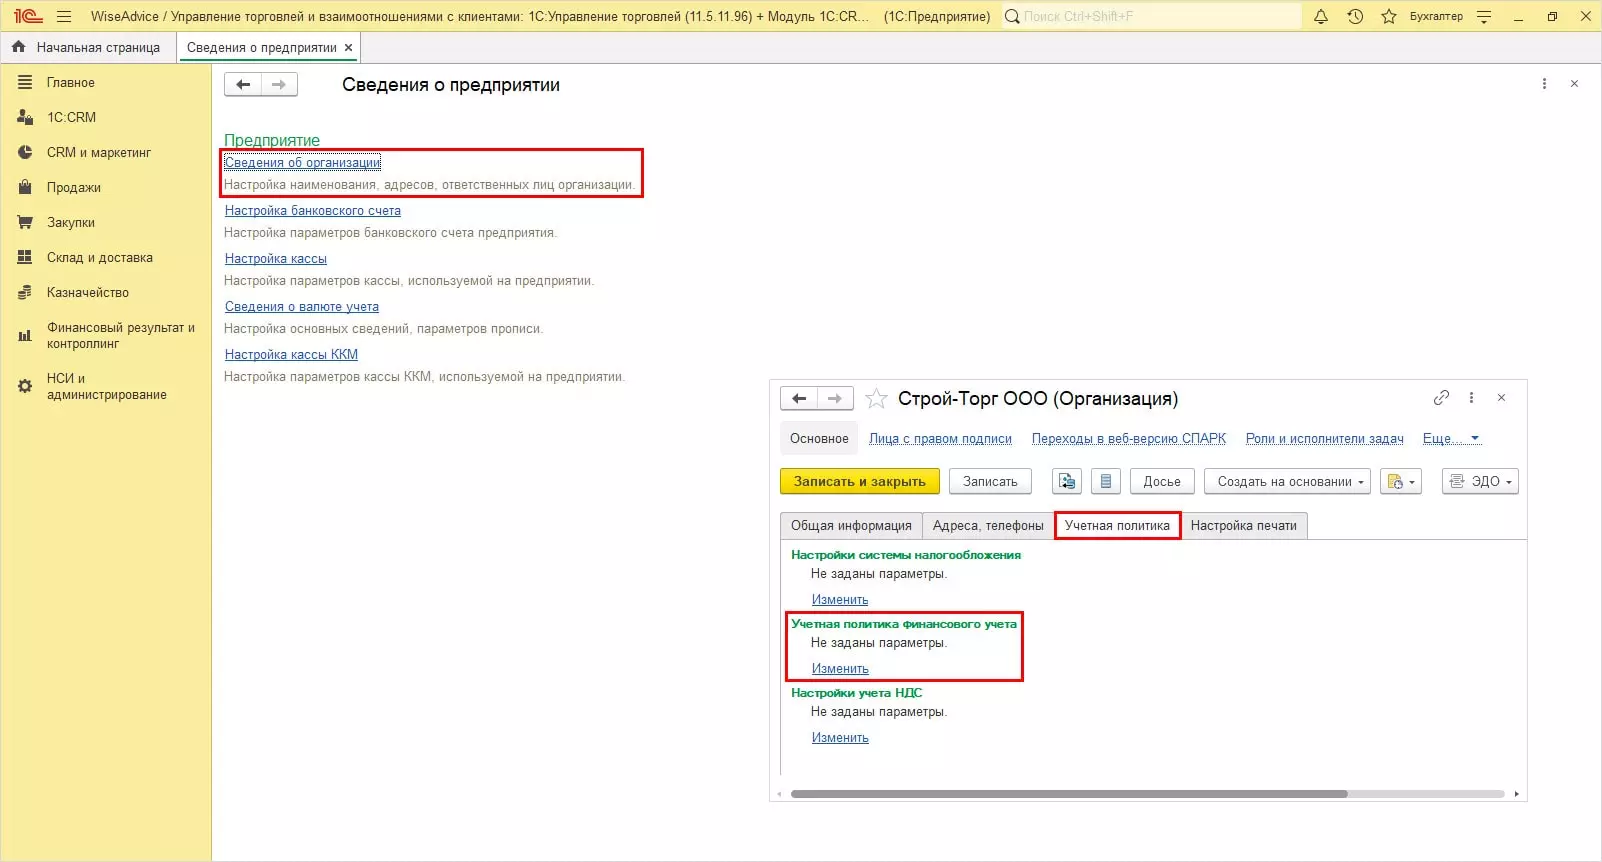Image resolution: width=1602 pixels, height=862 pixels.
Task: Open the CRM и маркетинг section
Action: pyautogui.click(x=98, y=152)
